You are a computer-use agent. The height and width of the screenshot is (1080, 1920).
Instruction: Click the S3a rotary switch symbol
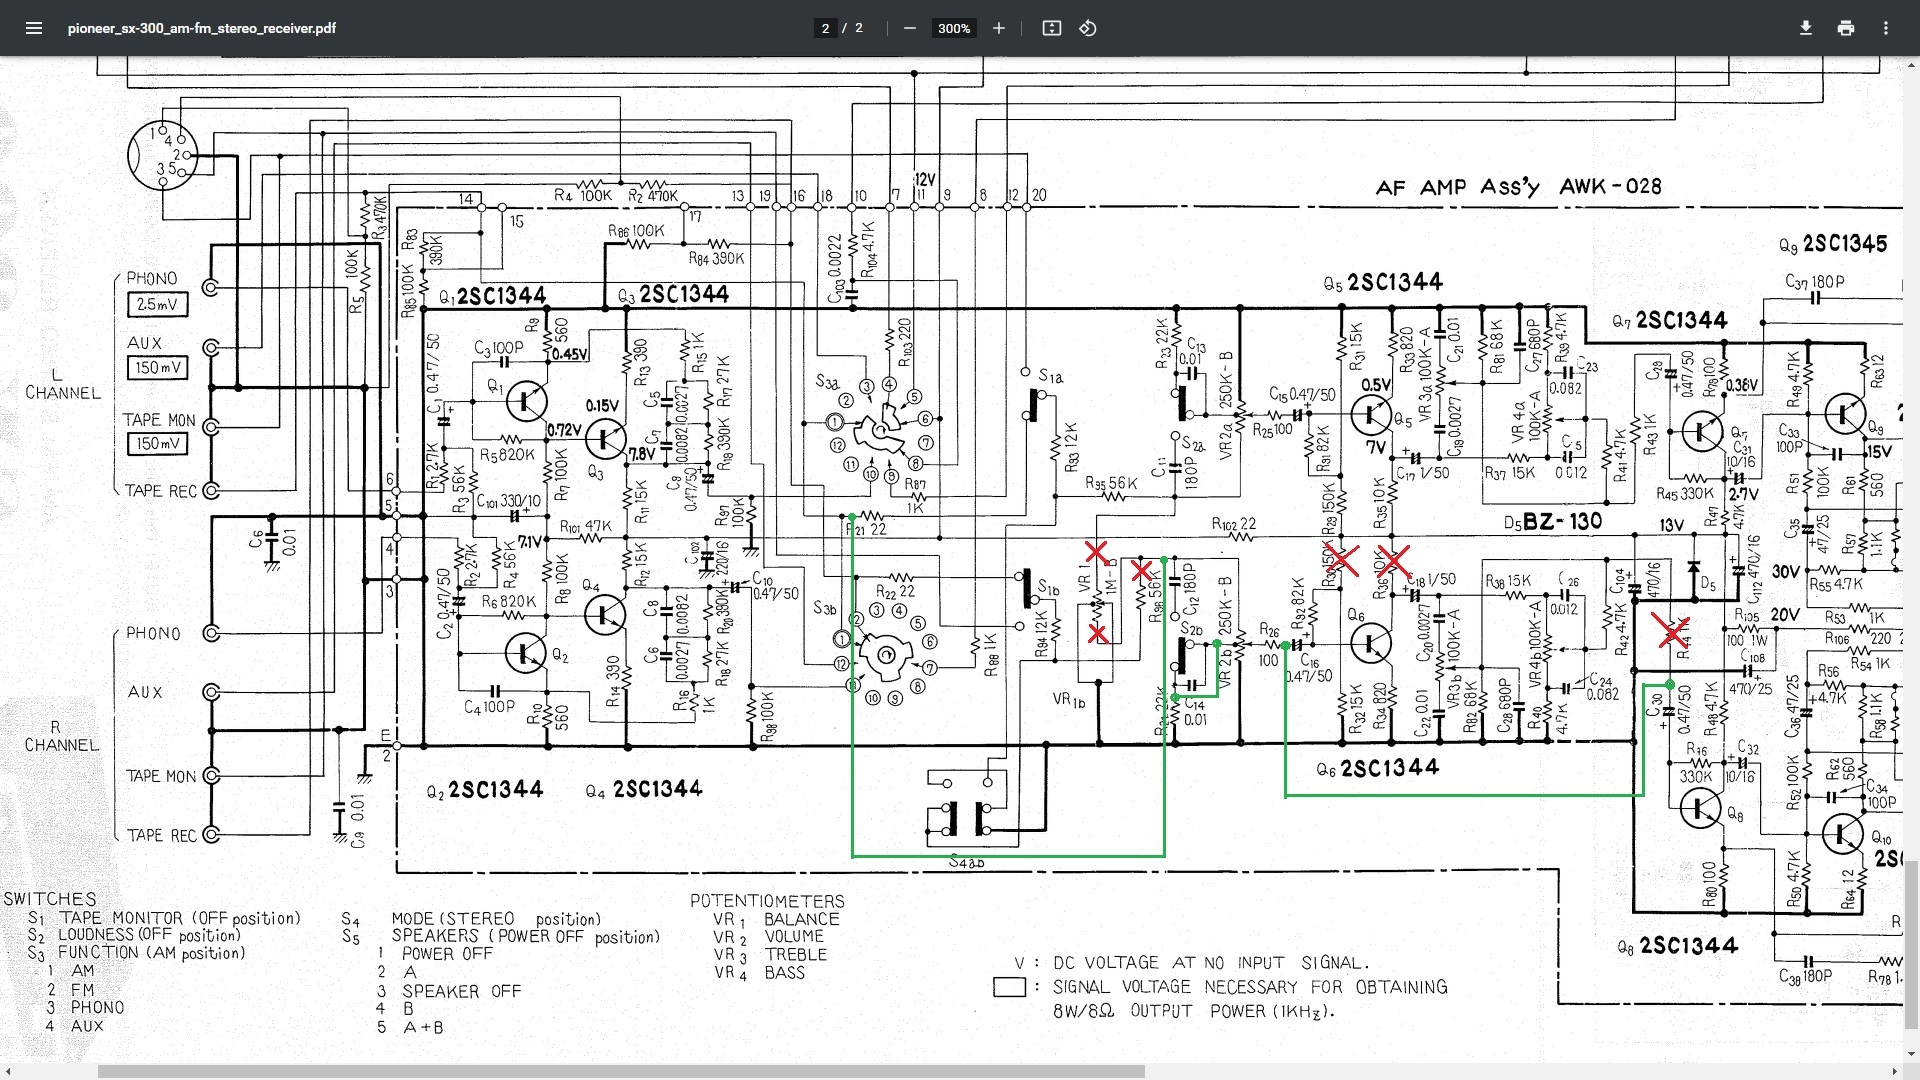pos(880,430)
